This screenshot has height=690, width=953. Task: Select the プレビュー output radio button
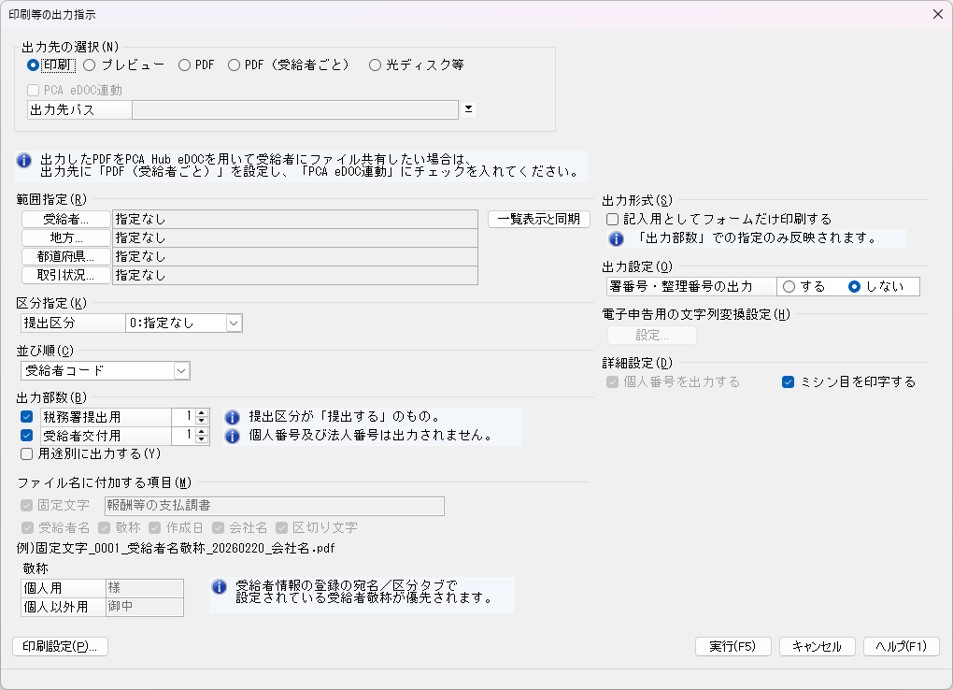(89, 65)
